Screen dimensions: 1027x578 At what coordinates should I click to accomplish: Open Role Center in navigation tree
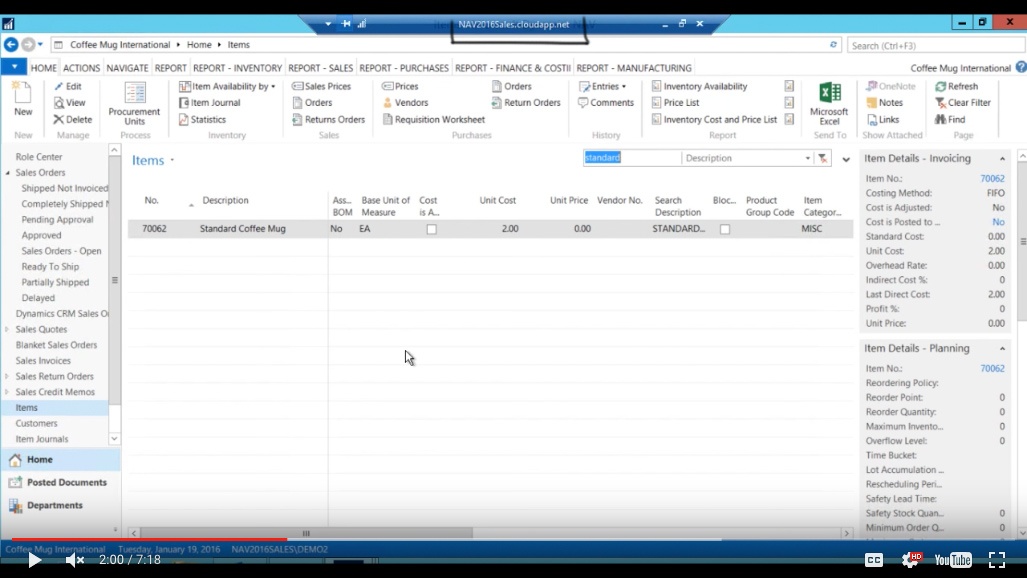[39, 157]
